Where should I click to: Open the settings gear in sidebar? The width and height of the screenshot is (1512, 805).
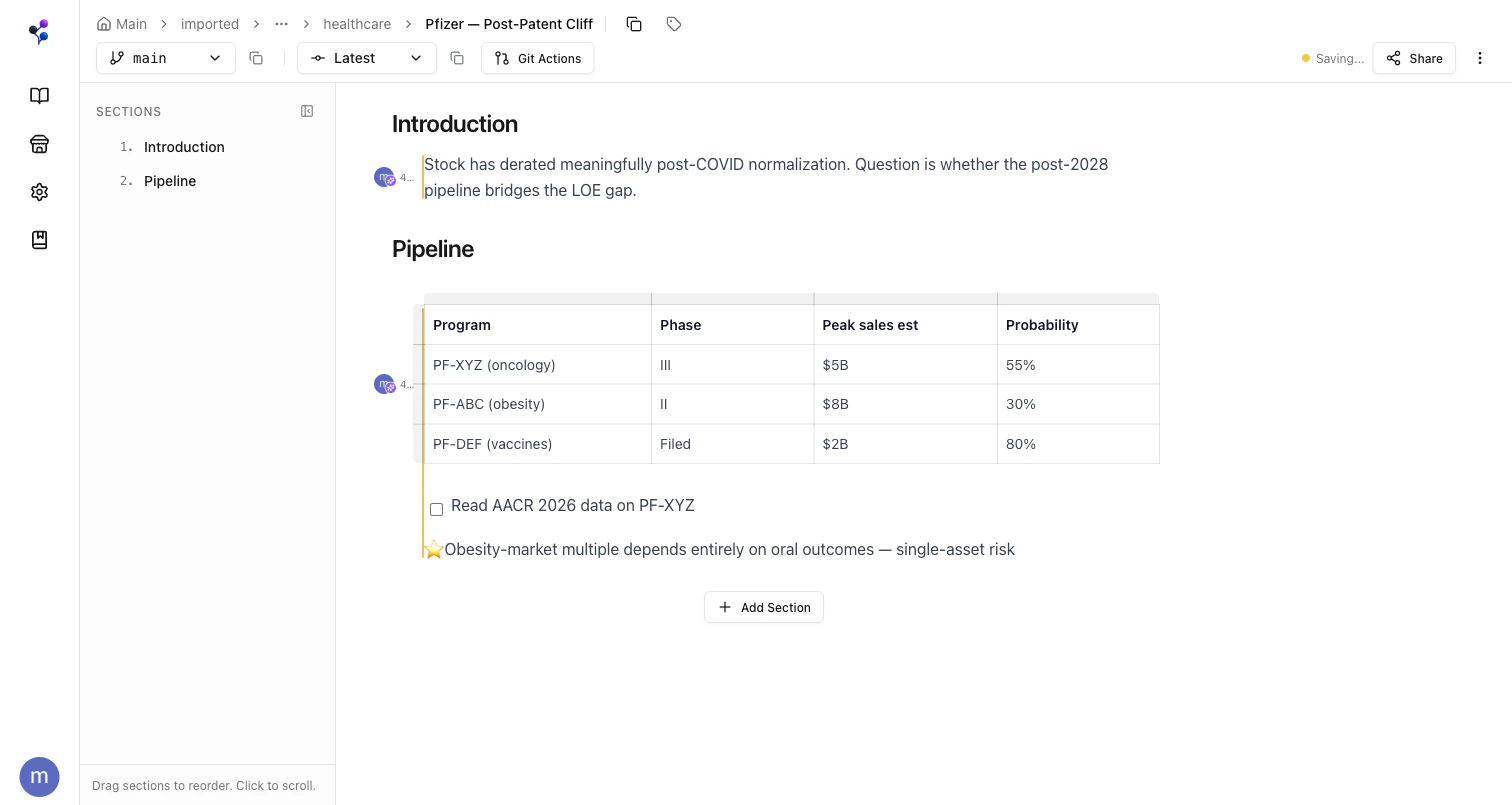coord(39,192)
